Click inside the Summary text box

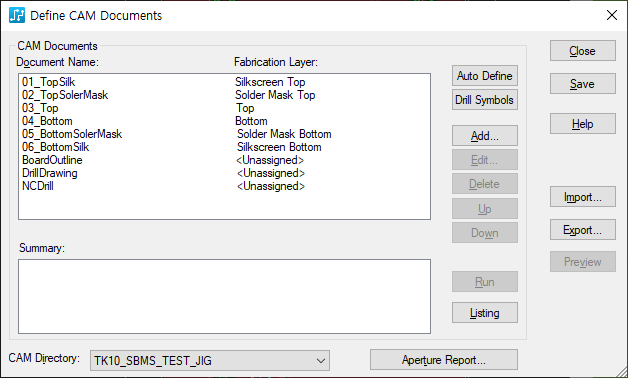[224, 296]
